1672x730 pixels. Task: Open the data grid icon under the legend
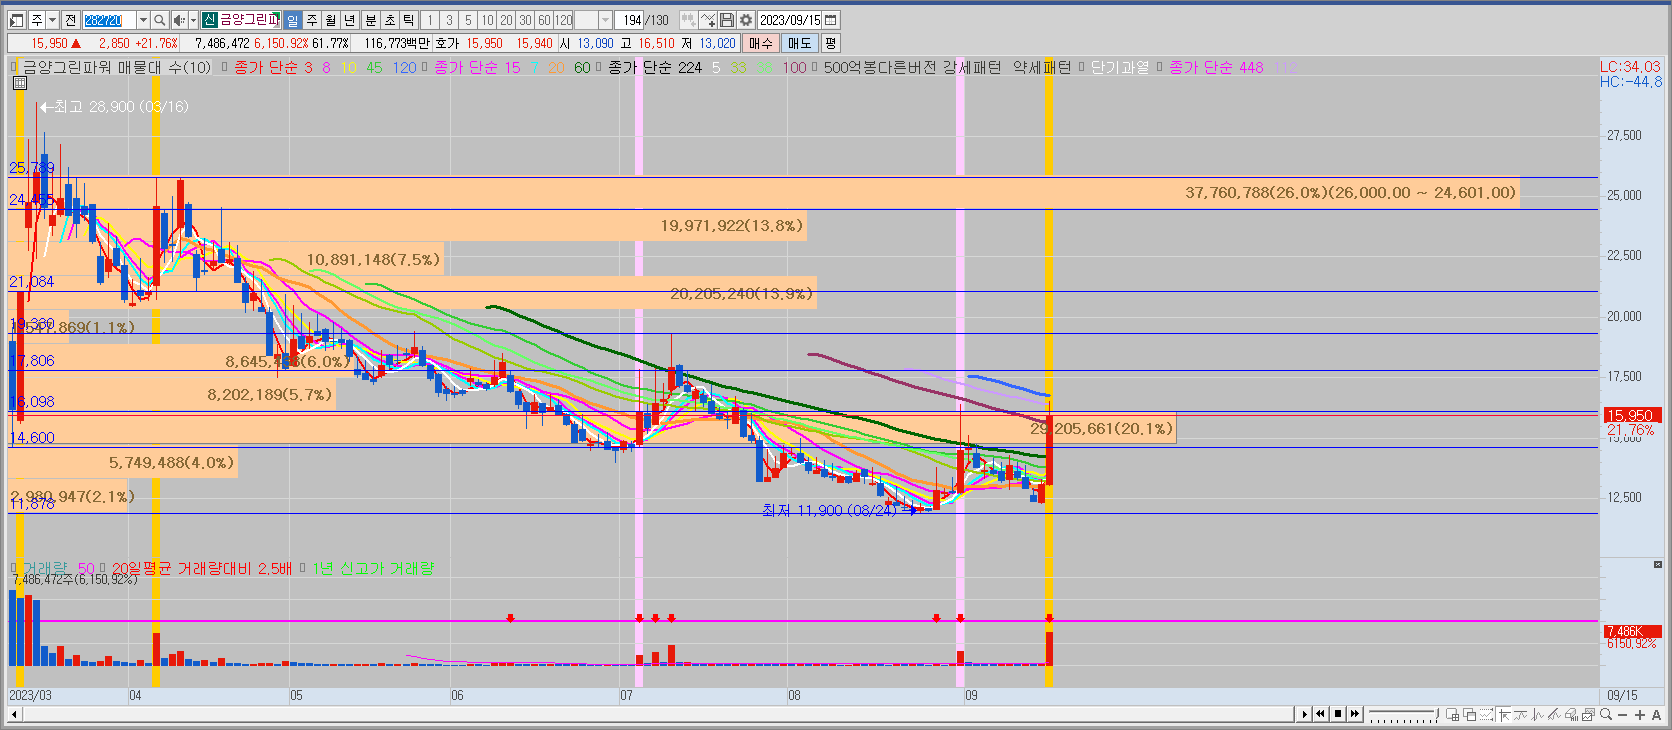point(20,83)
